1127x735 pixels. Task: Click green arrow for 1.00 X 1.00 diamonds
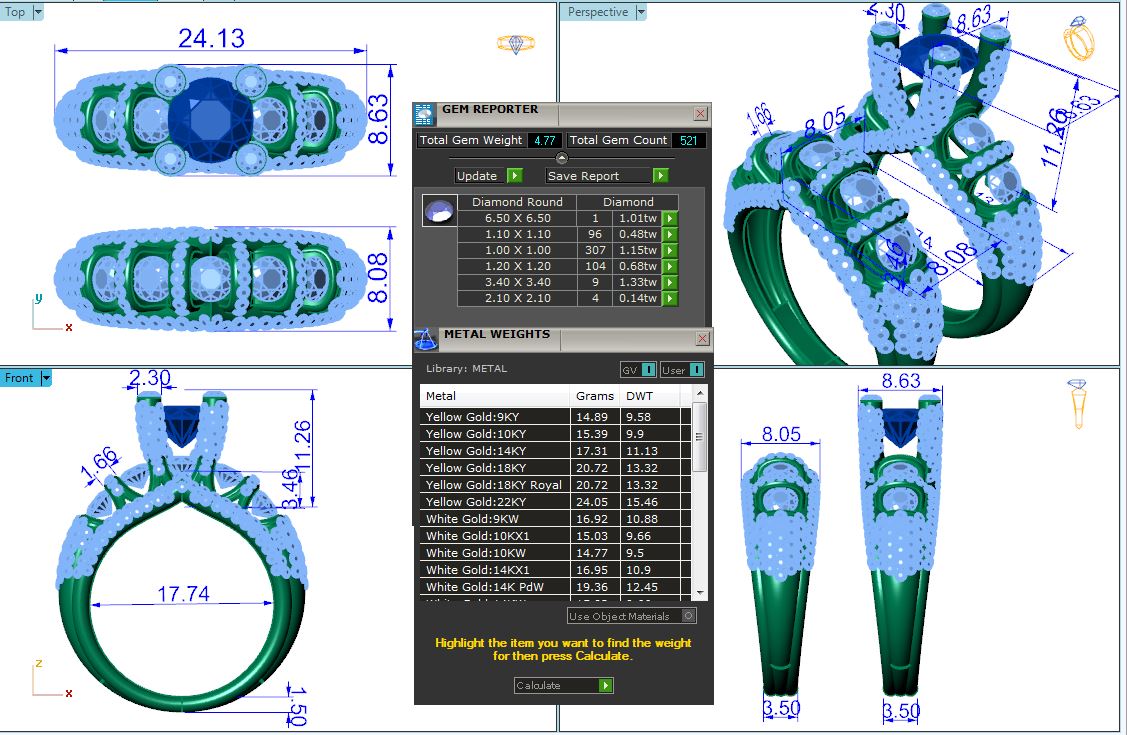pos(670,250)
